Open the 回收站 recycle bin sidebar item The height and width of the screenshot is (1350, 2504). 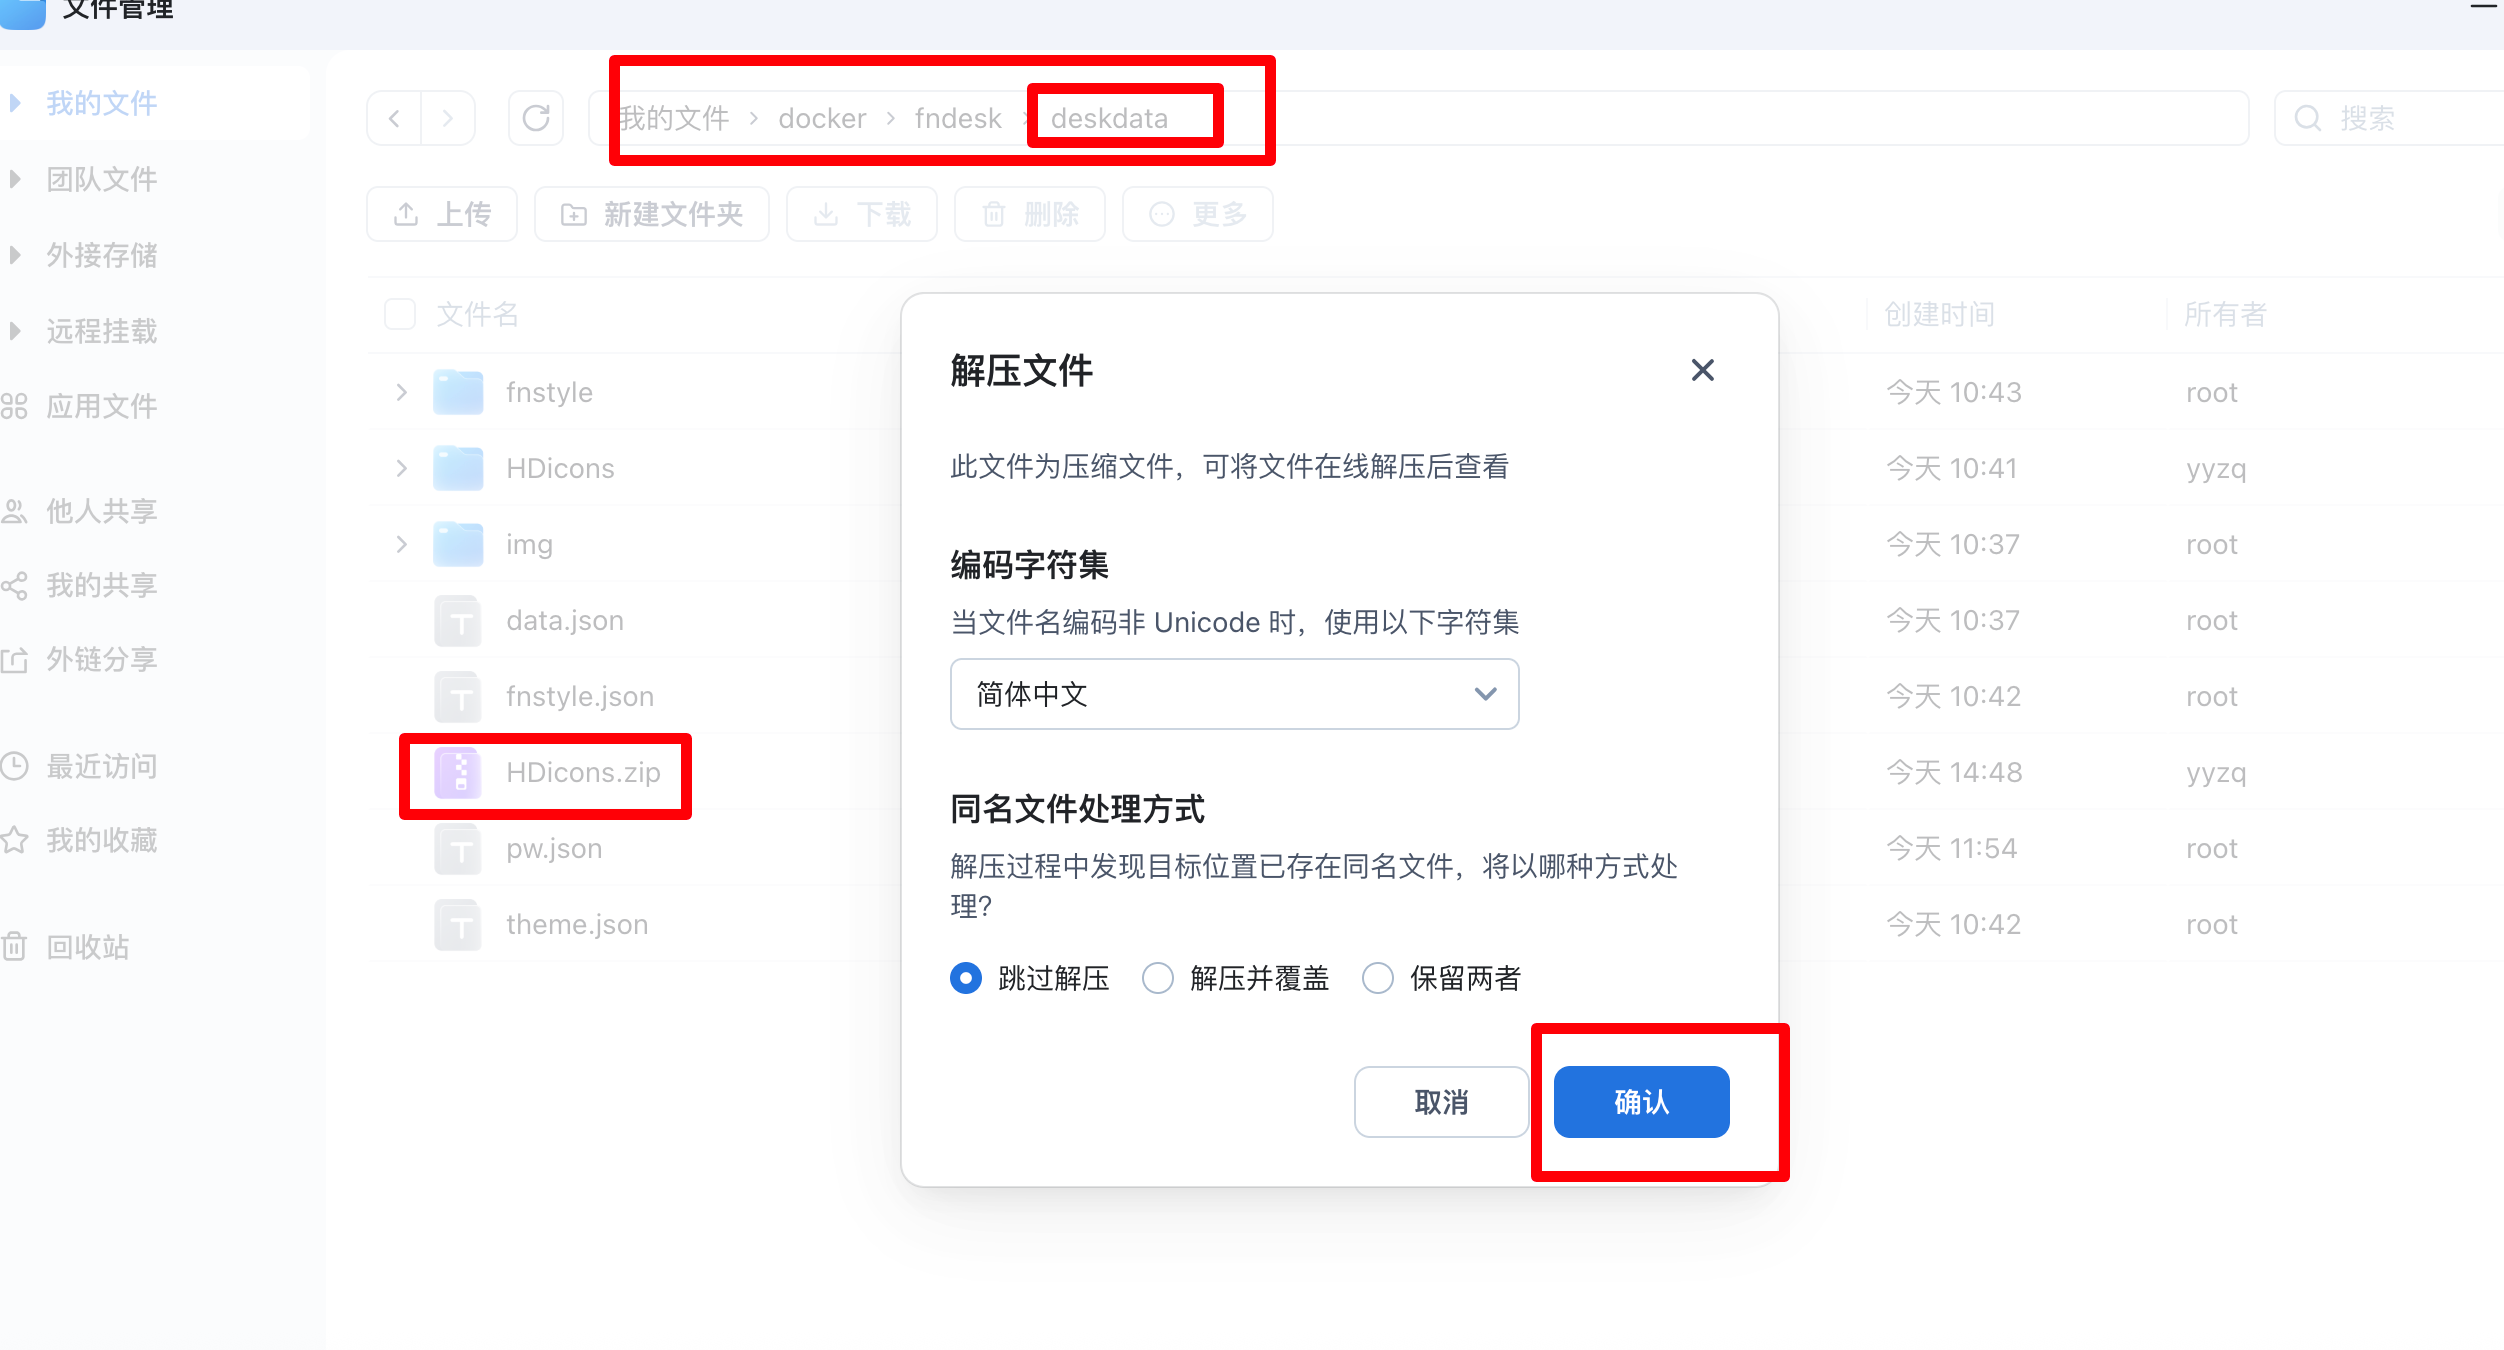[x=88, y=946]
